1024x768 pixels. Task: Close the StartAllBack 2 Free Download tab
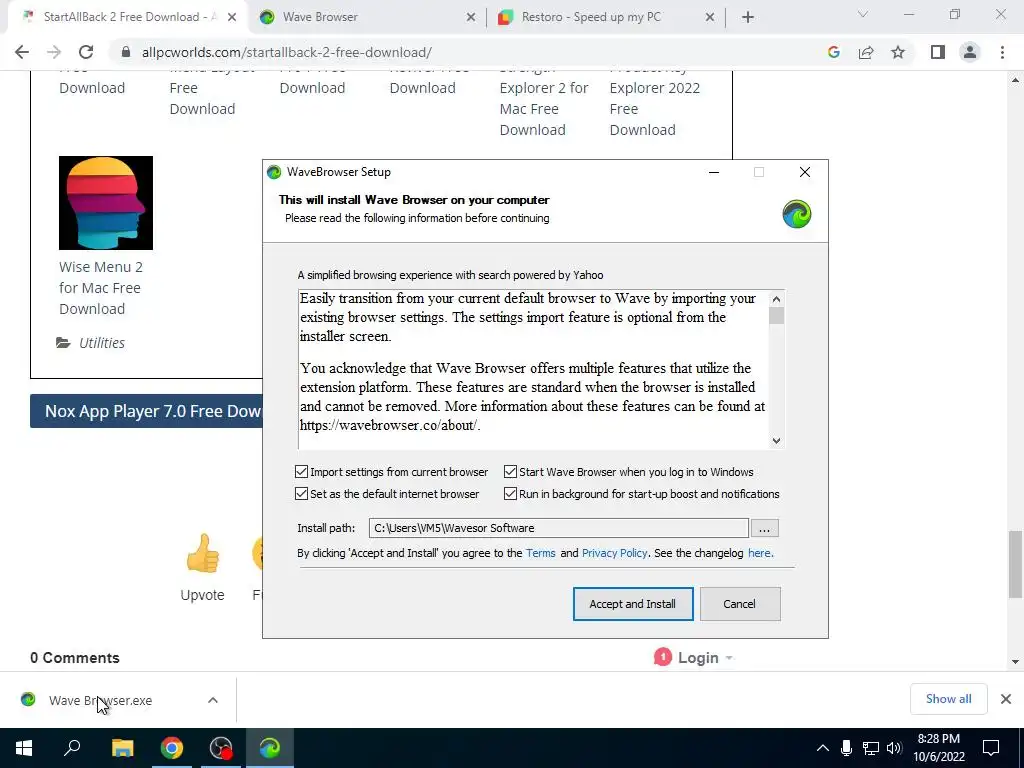[x=232, y=18]
